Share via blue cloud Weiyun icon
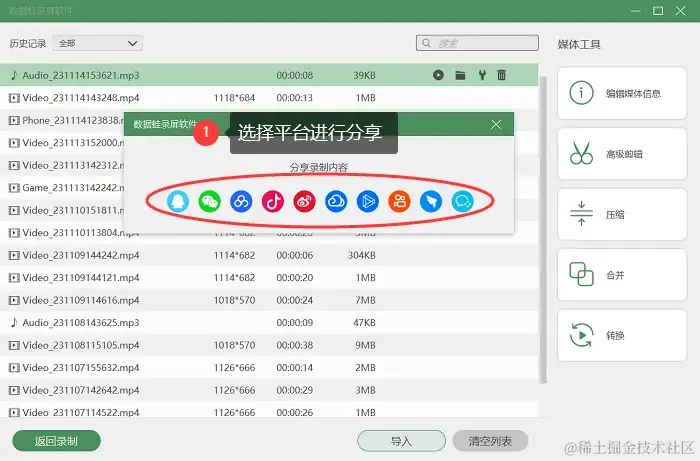The height and width of the screenshot is (461, 700). pos(336,201)
